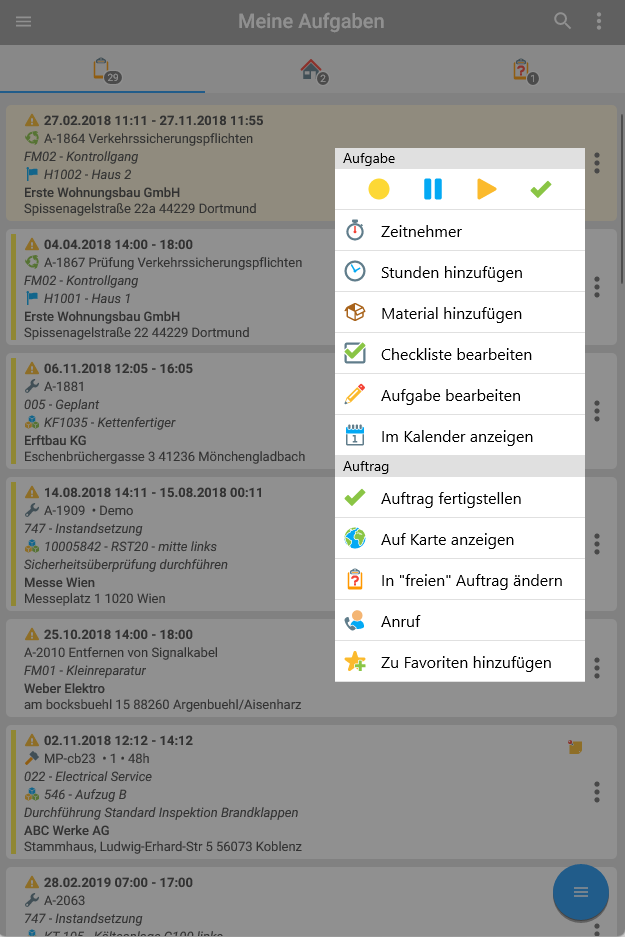This screenshot has width=625, height=937.
Task: Open options for task A-1909 Demo
Action: click(x=596, y=544)
